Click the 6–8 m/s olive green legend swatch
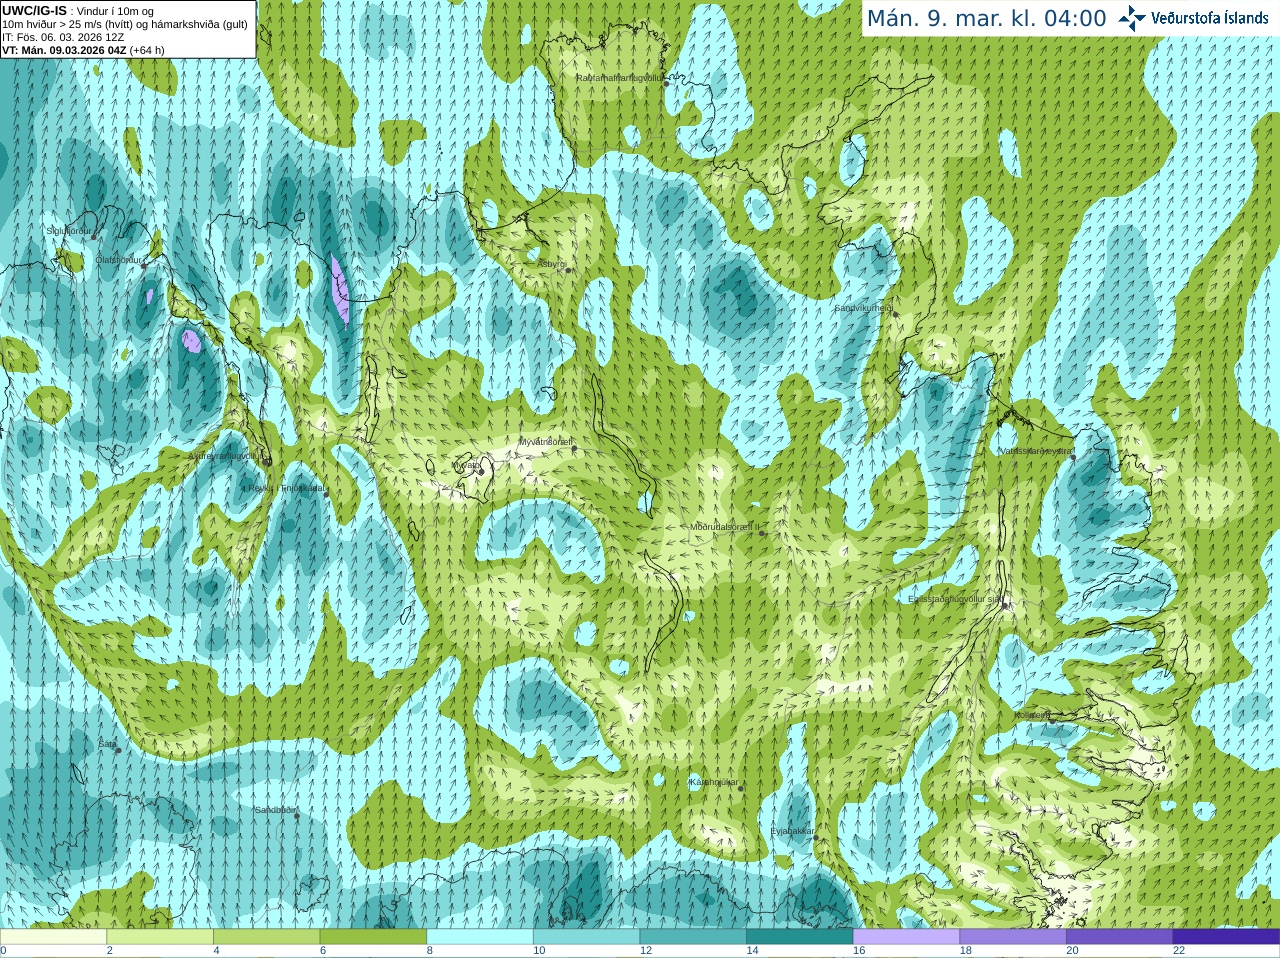Viewport: 1280px width, 958px height. point(373,937)
